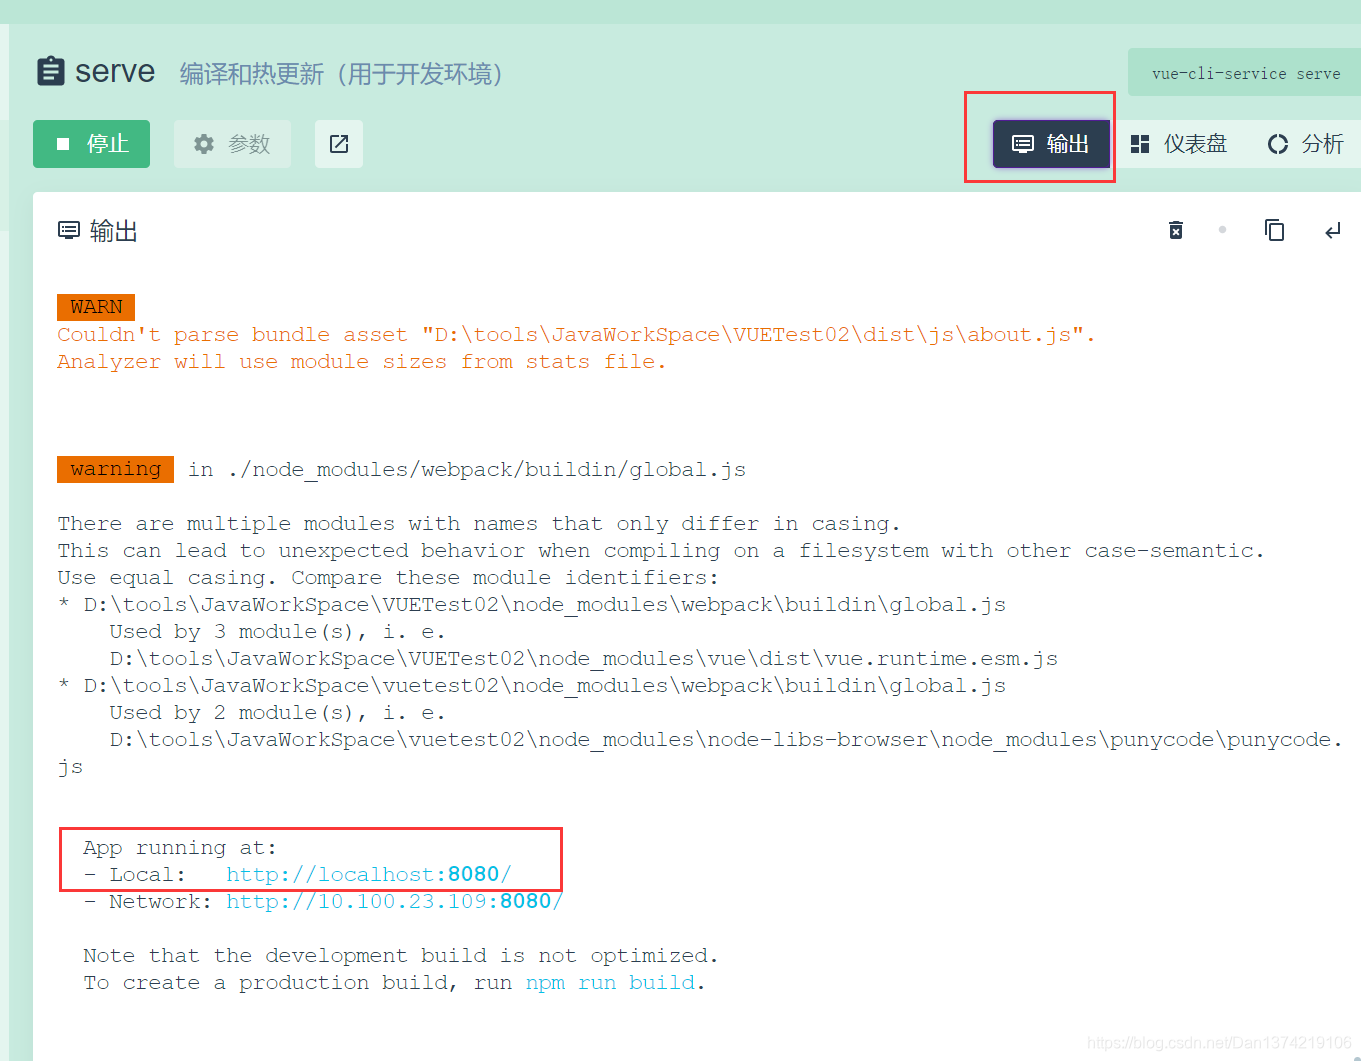Open the running app via external link icon
Image resolution: width=1361 pixels, height=1061 pixels.
pos(338,143)
